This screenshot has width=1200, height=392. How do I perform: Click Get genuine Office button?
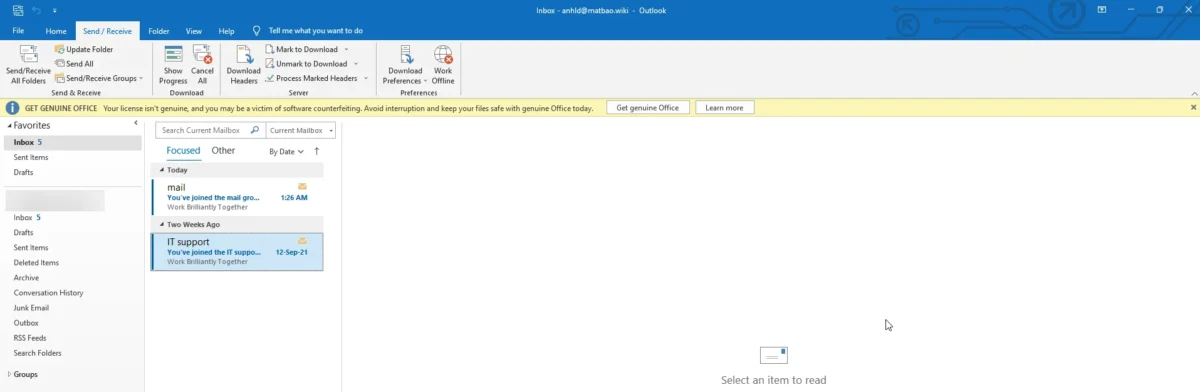pos(648,107)
